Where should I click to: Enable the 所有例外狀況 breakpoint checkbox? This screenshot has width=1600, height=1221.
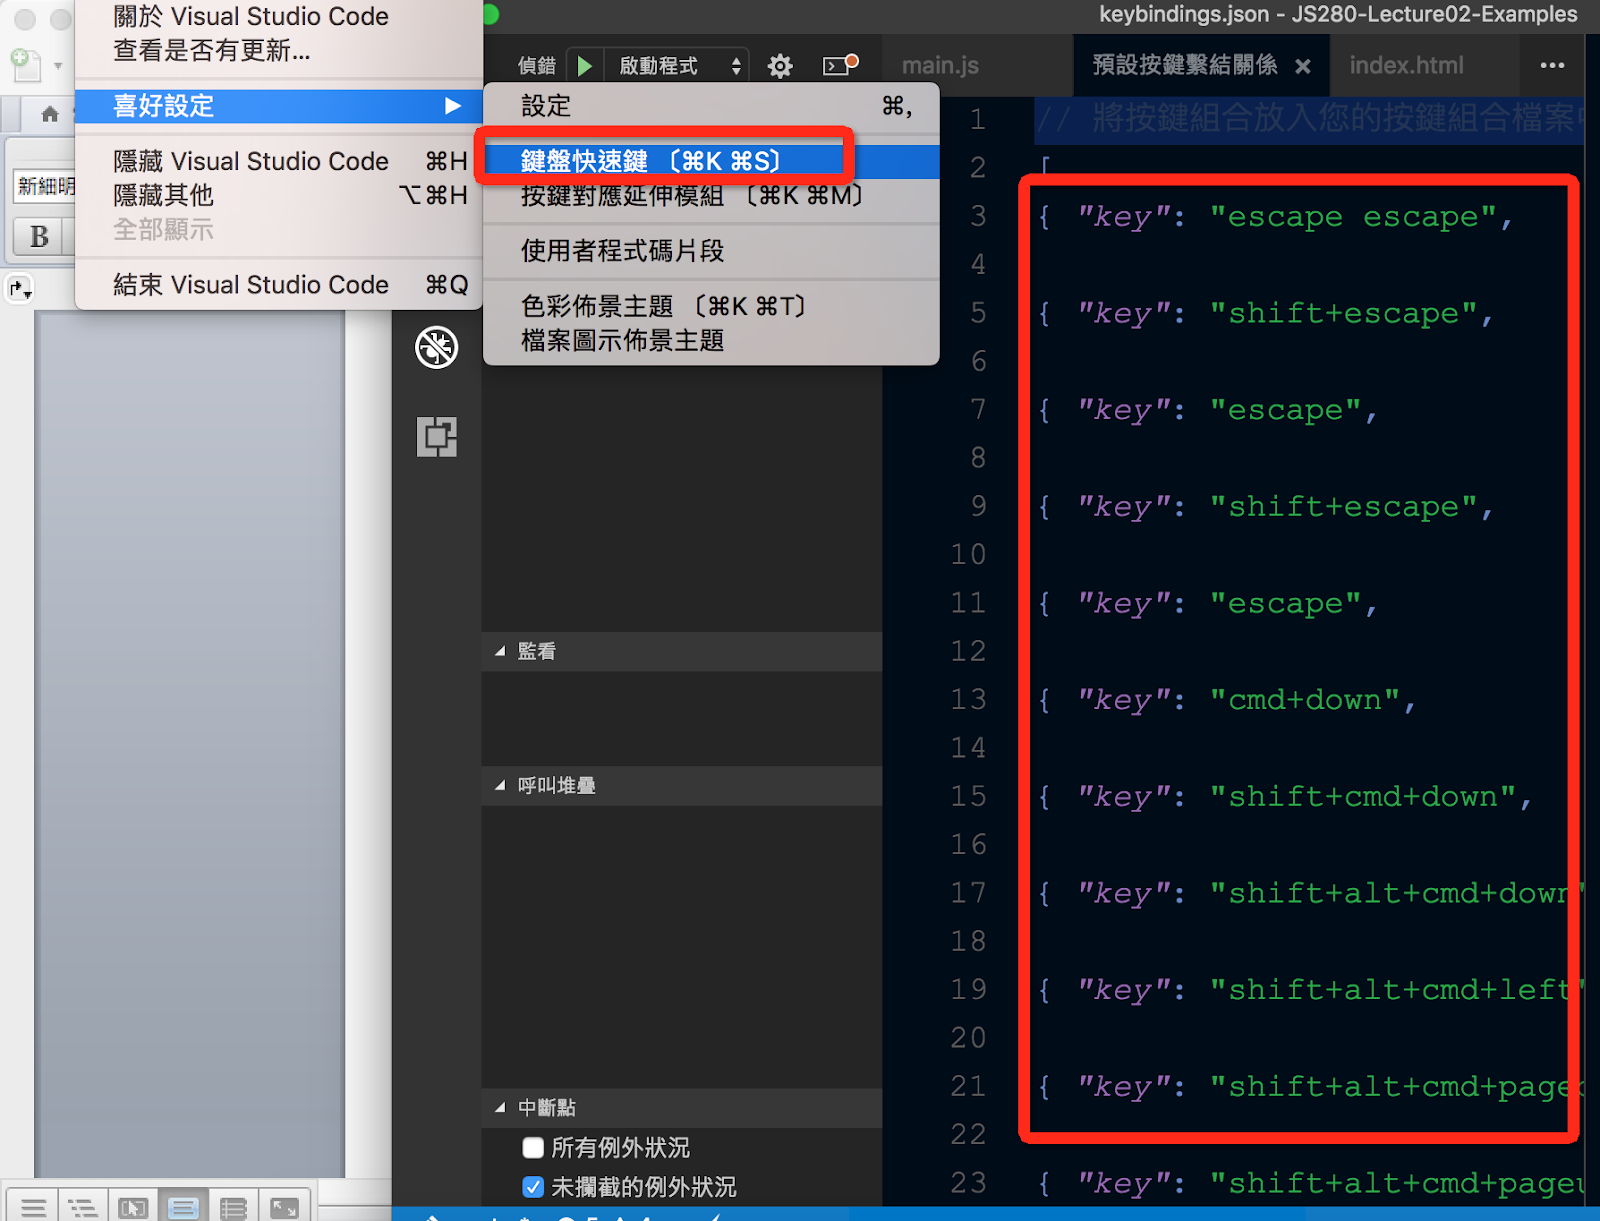point(533,1147)
